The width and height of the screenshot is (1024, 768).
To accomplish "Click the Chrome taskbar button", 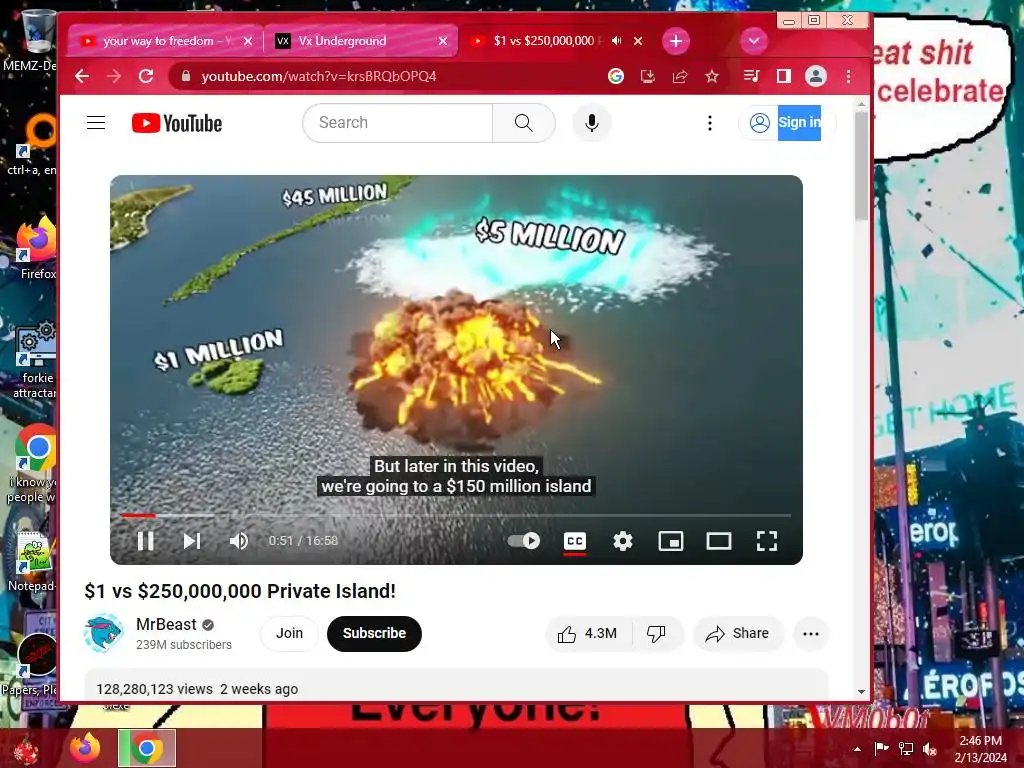I will [x=146, y=748].
